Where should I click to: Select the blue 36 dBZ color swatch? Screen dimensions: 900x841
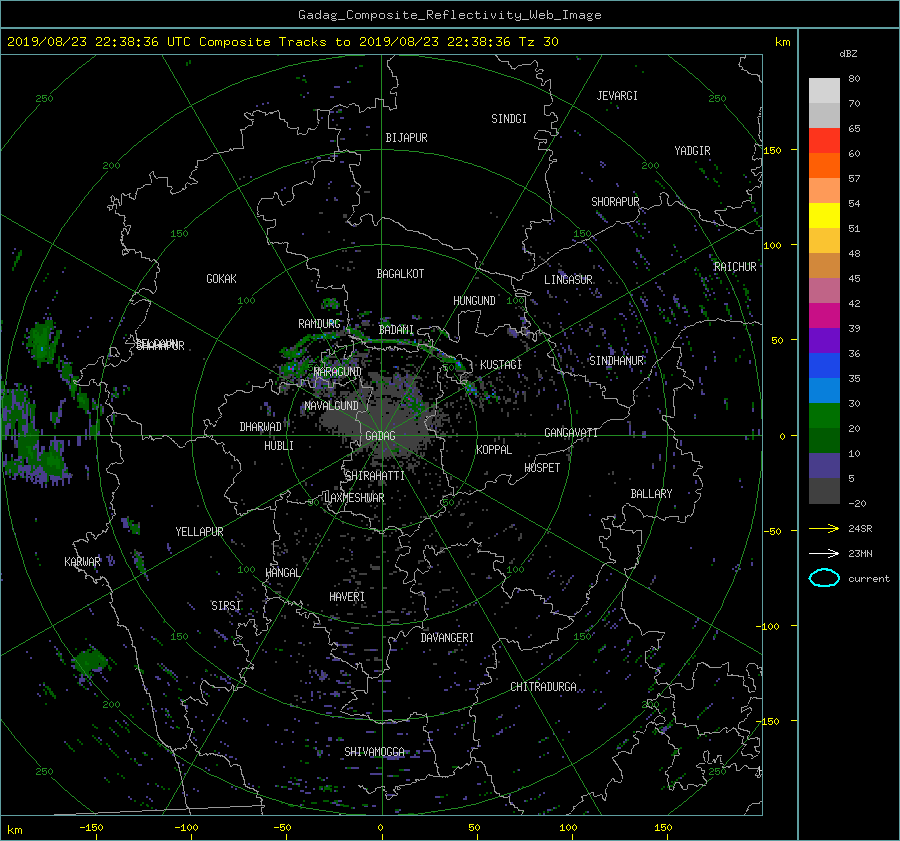[824, 365]
